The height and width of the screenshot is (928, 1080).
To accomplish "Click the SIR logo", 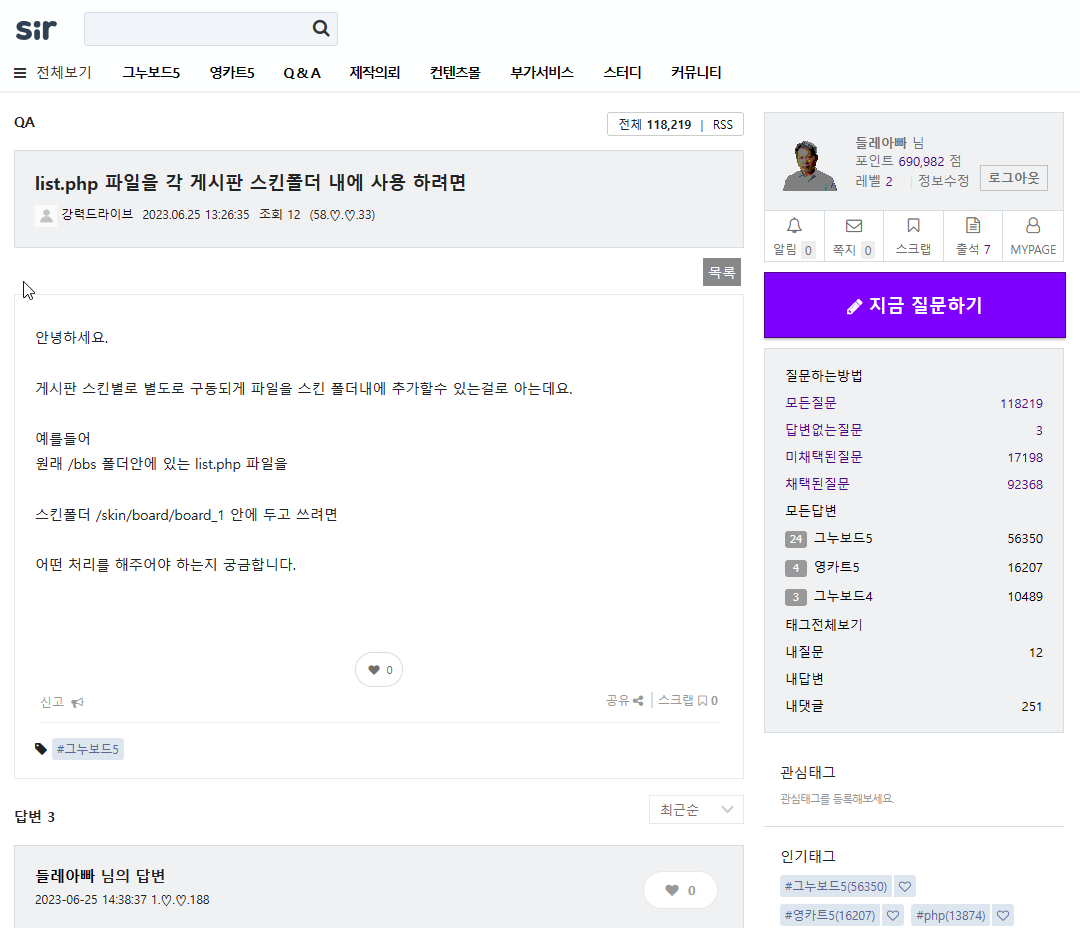I will (x=36, y=29).
